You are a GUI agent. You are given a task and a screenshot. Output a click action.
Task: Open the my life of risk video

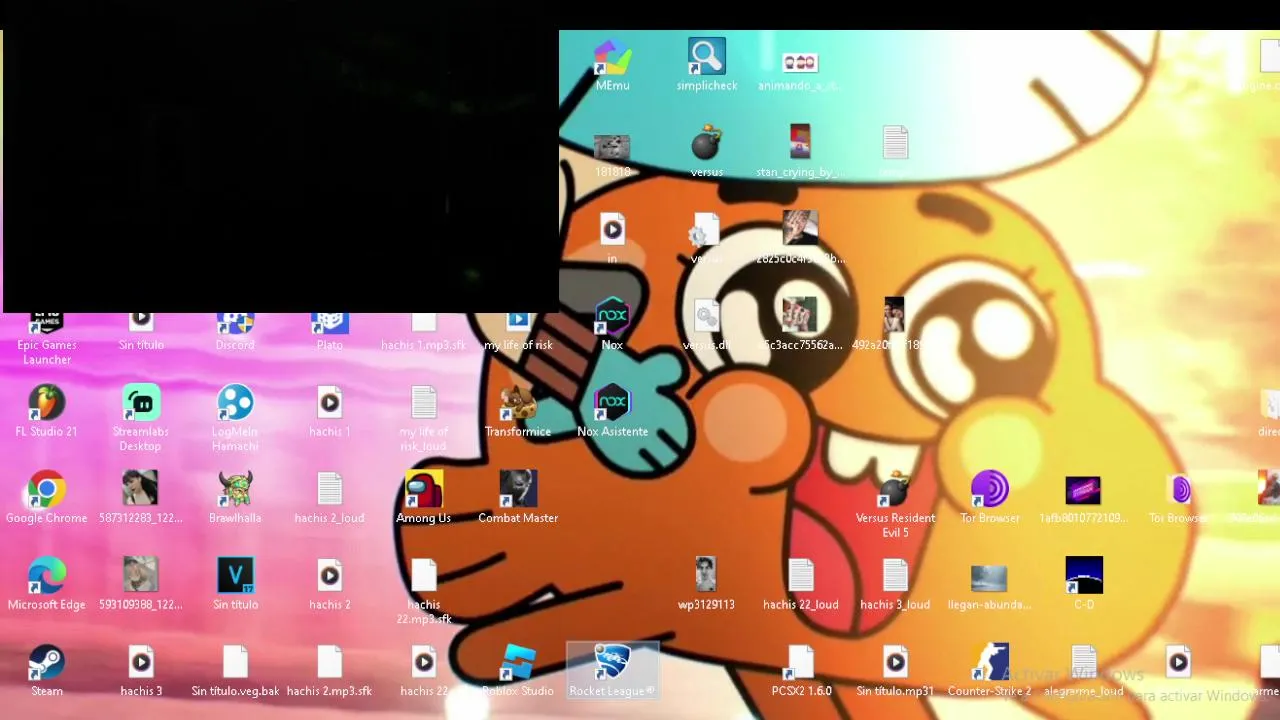coord(518,332)
